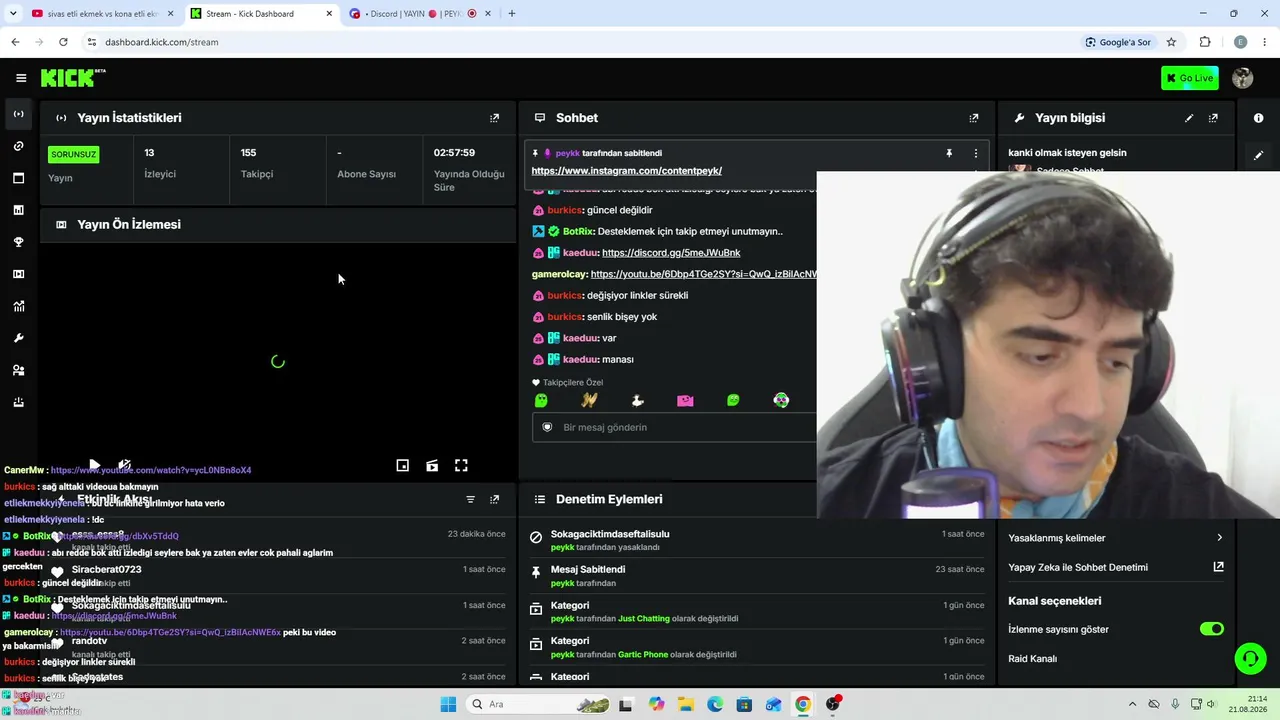Select the Stream - Kick Dashboard tab

260,14
